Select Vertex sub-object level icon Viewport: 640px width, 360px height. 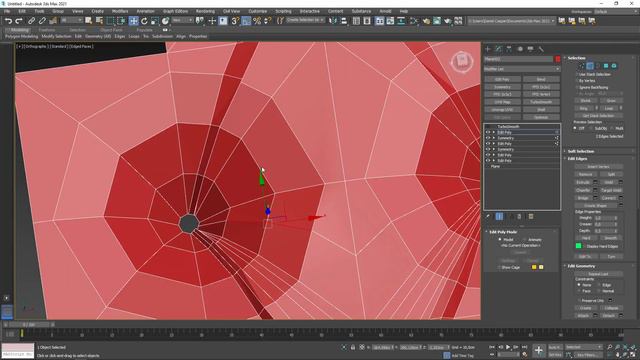(x=582, y=66)
